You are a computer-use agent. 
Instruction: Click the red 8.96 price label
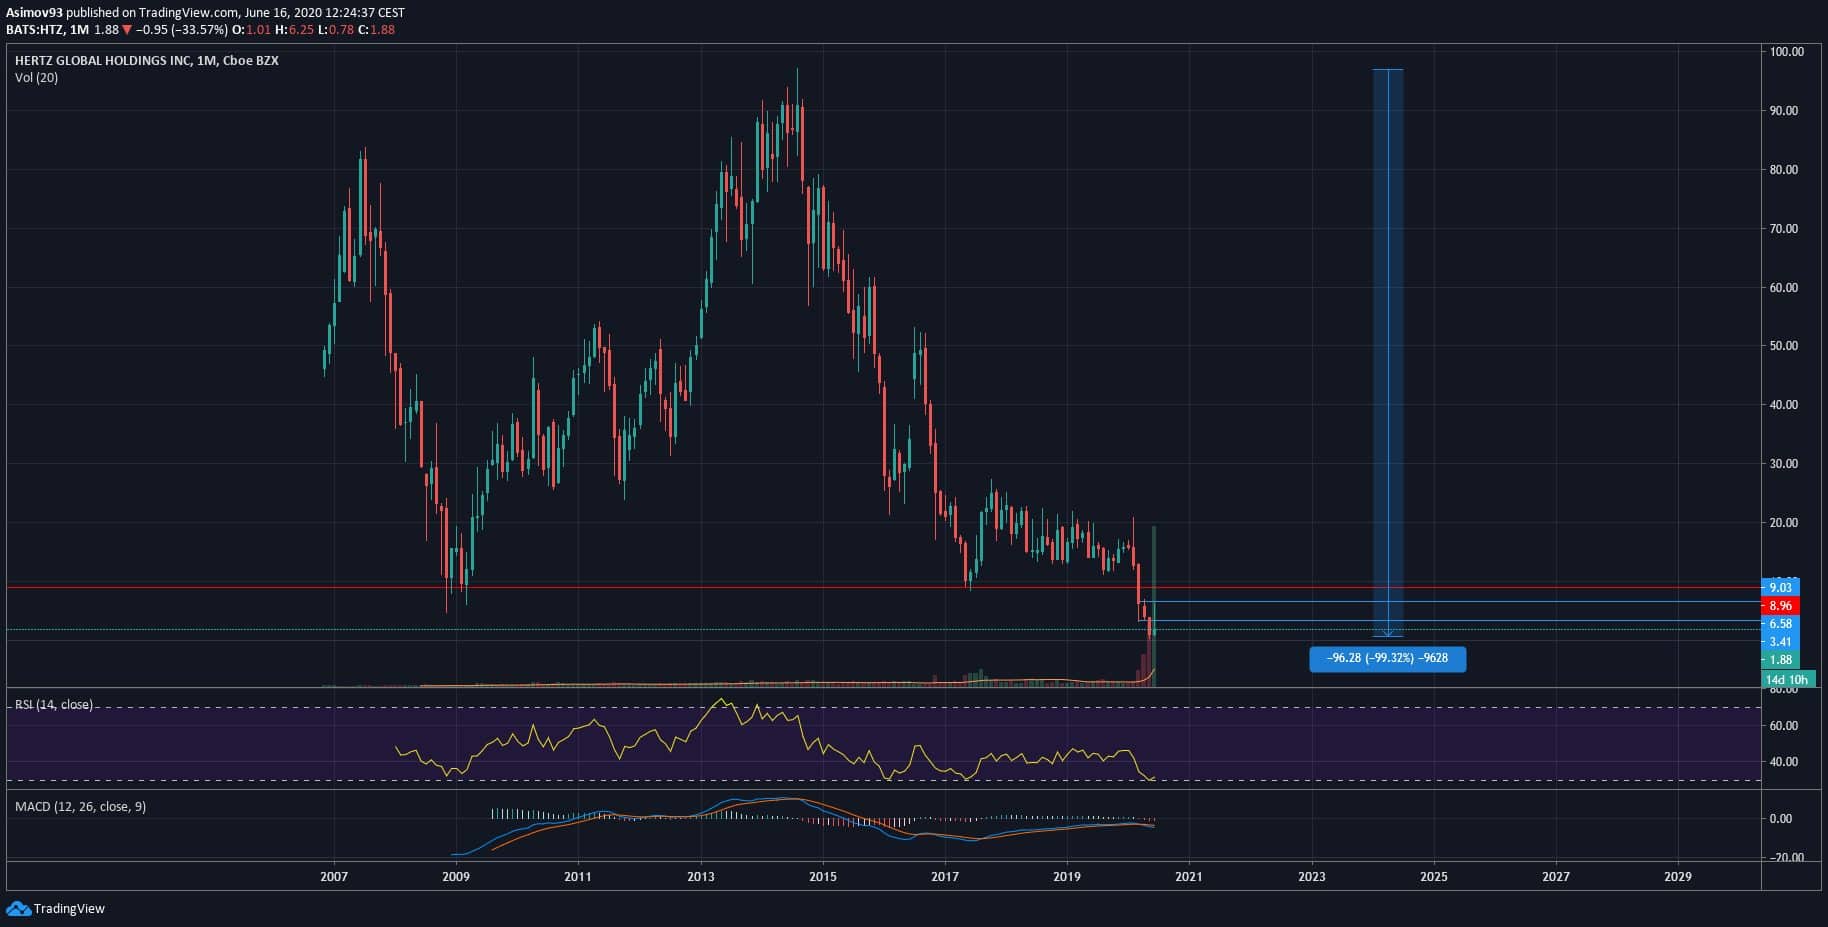click(x=1780, y=606)
